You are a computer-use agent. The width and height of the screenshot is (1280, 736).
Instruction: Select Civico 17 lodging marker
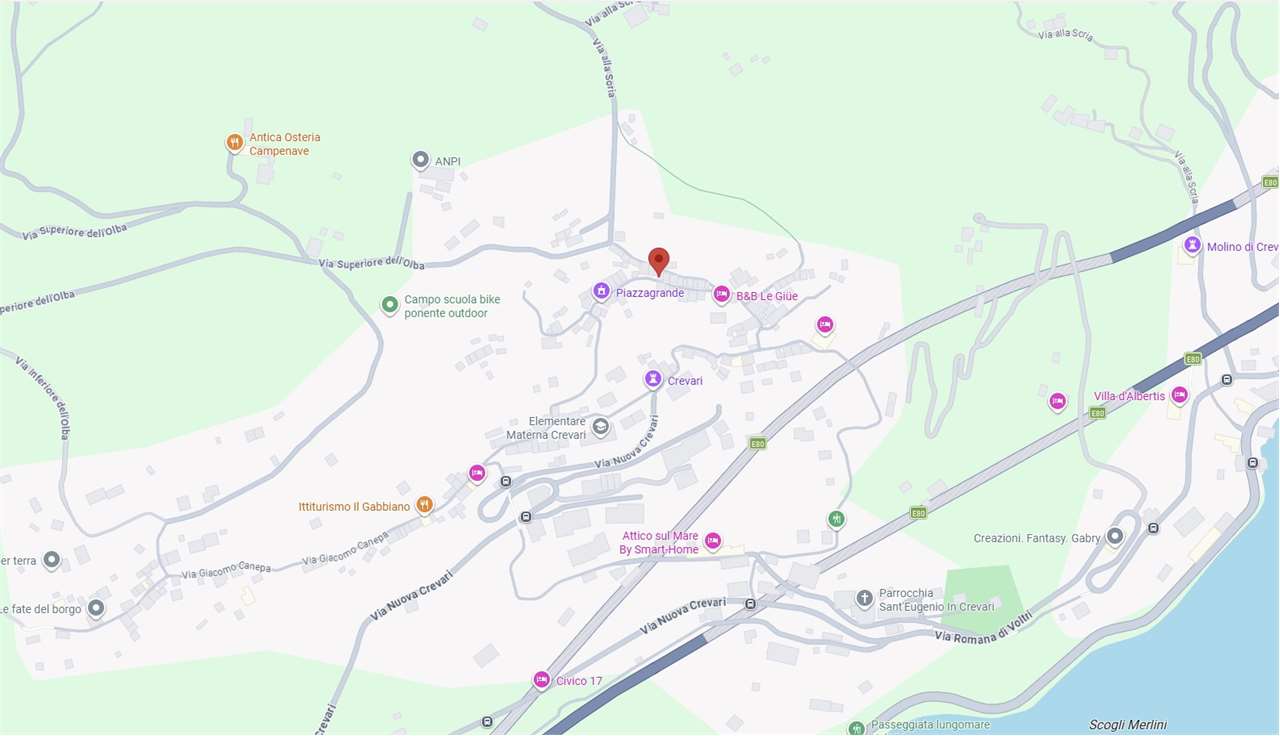click(542, 680)
